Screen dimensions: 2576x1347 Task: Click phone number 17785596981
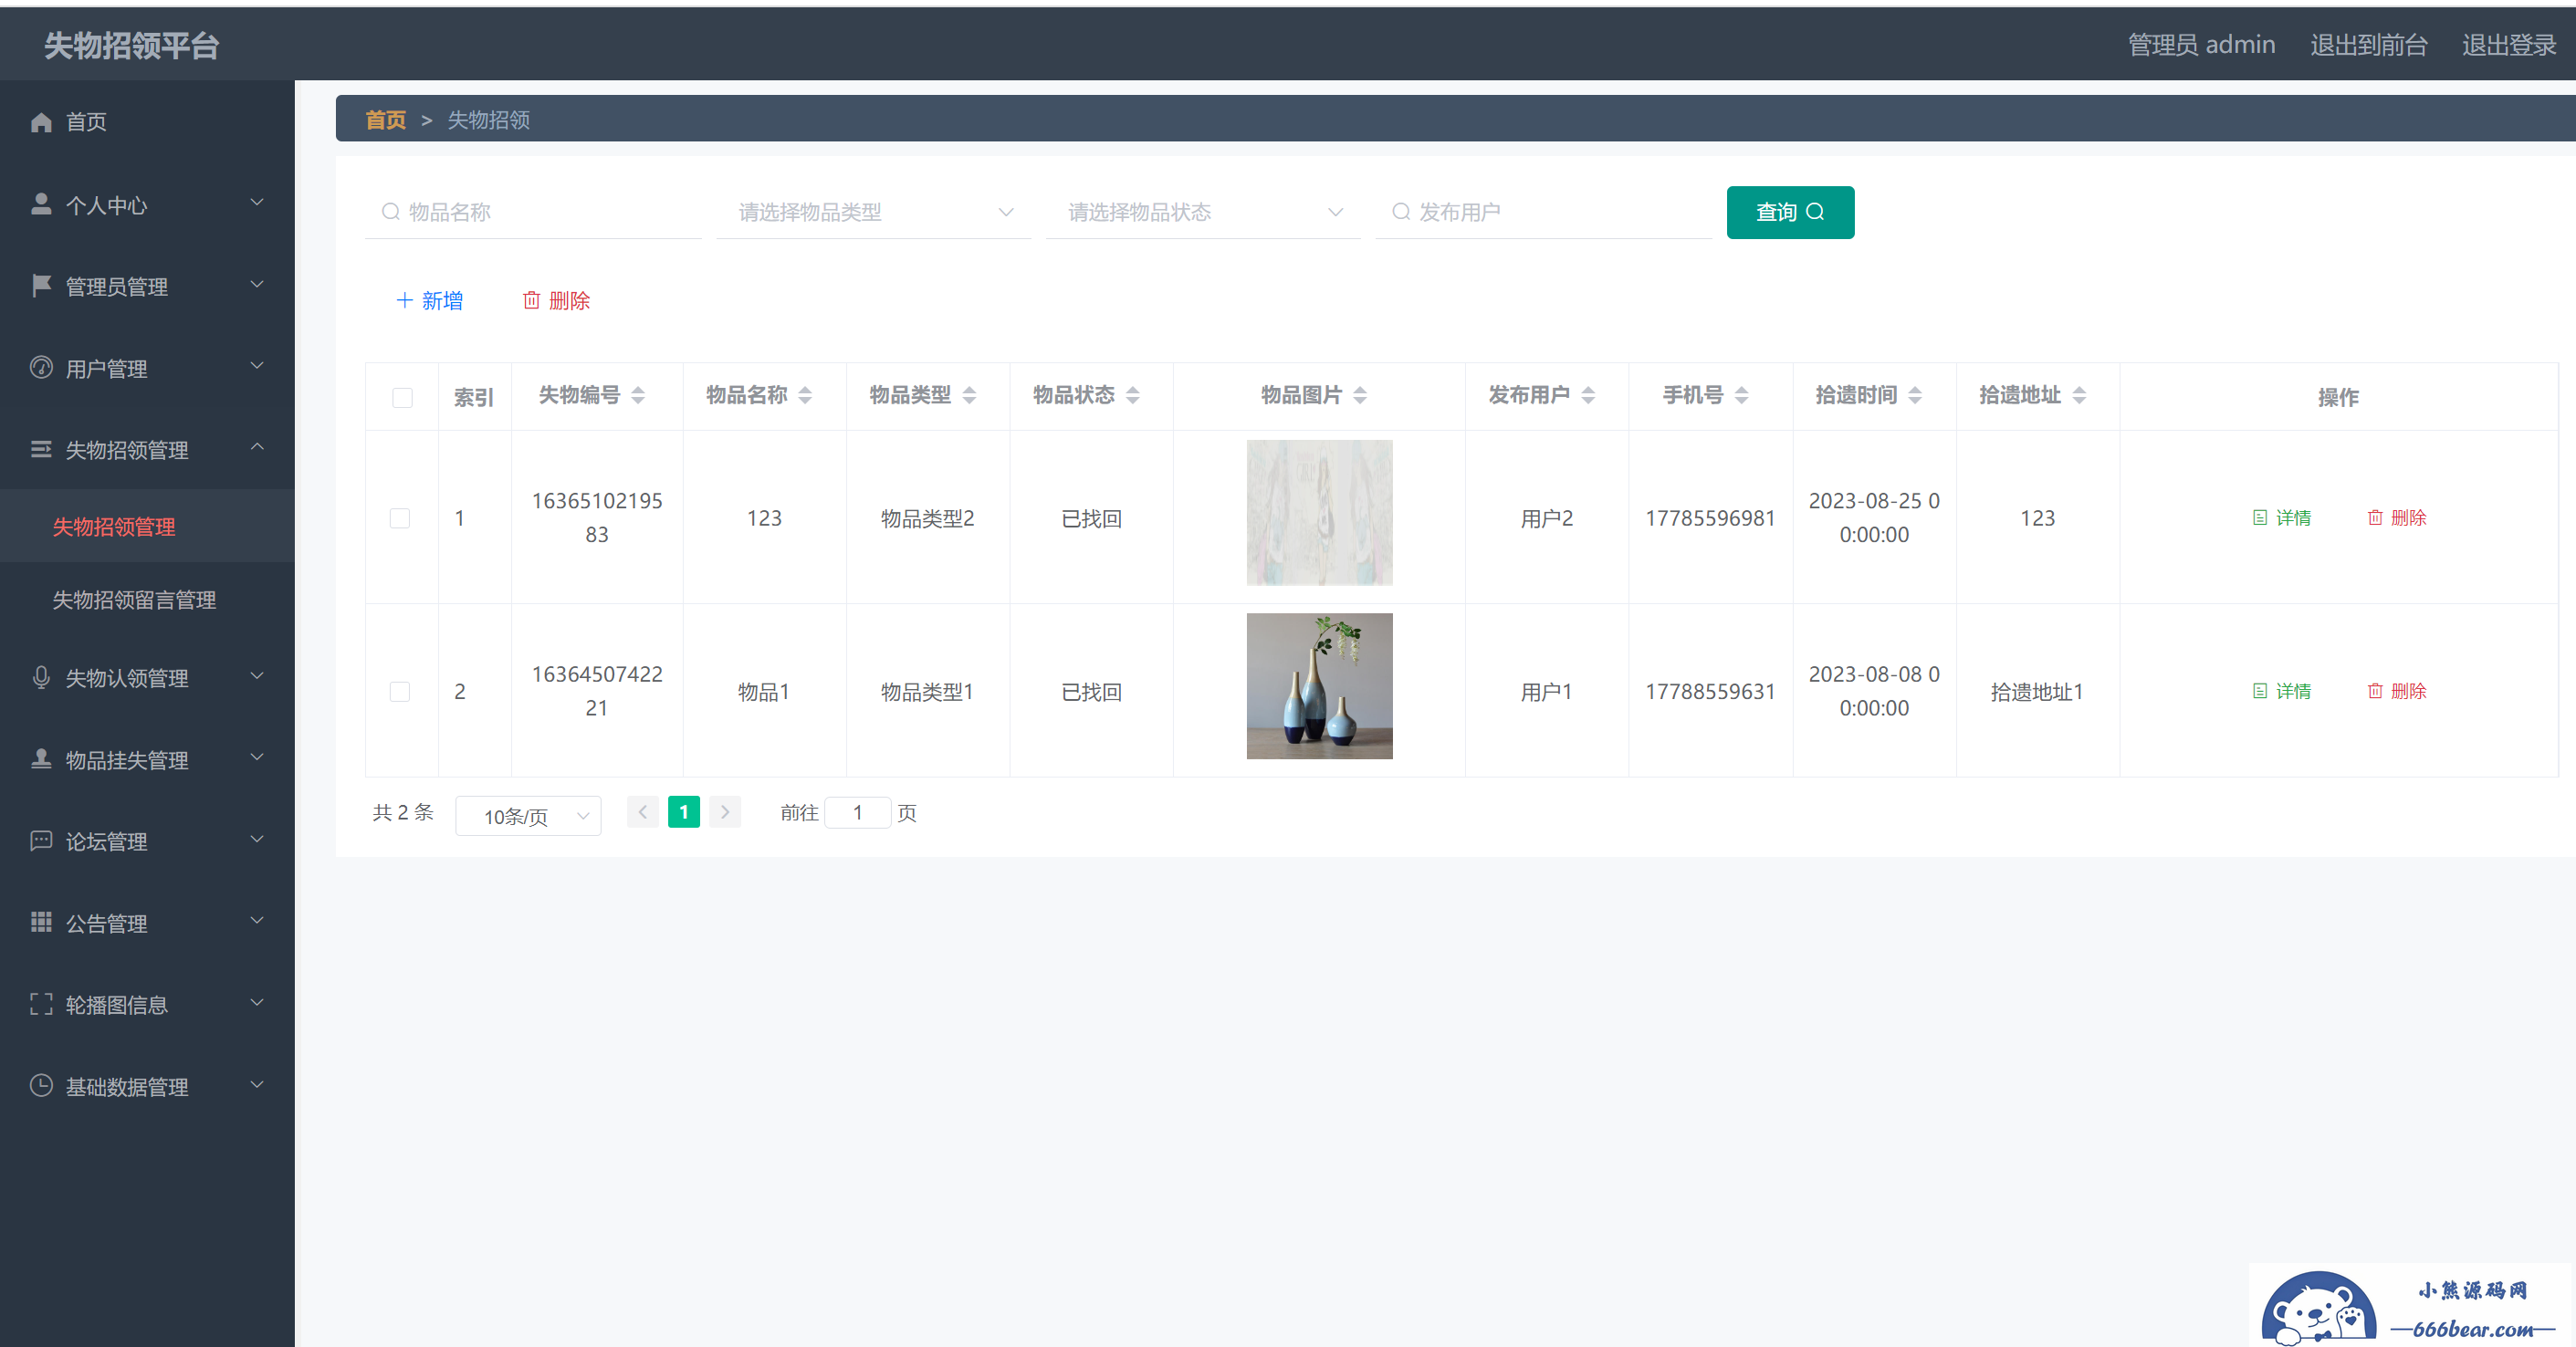click(1710, 518)
